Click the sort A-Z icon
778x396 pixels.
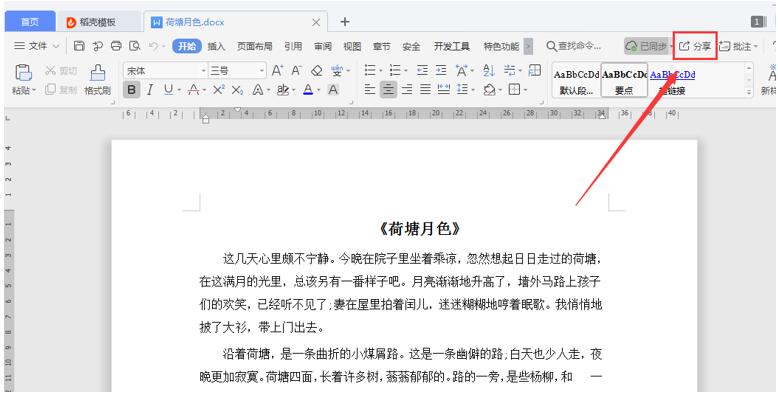click(x=488, y=70)
